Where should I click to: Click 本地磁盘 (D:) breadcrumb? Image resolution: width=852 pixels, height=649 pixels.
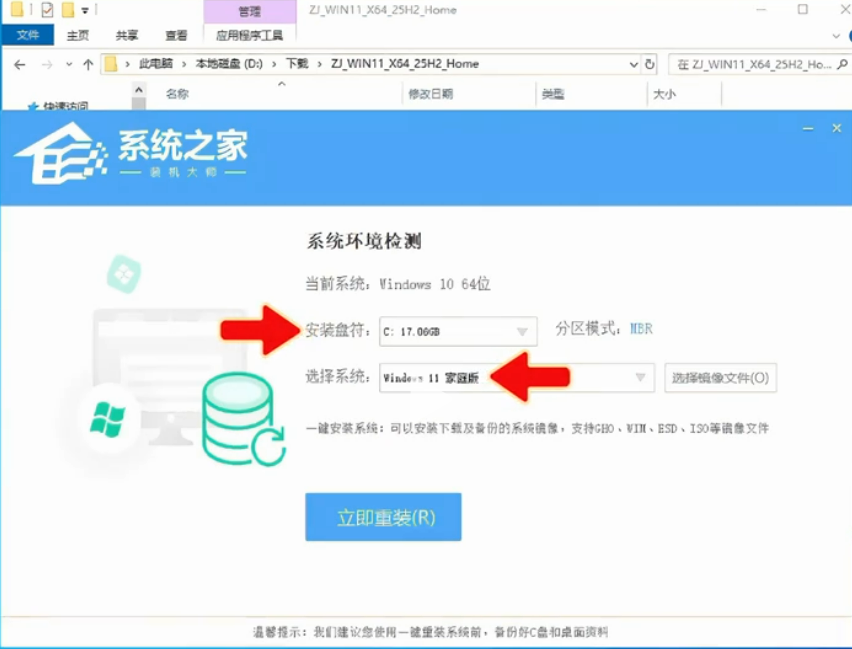(229, 64)
